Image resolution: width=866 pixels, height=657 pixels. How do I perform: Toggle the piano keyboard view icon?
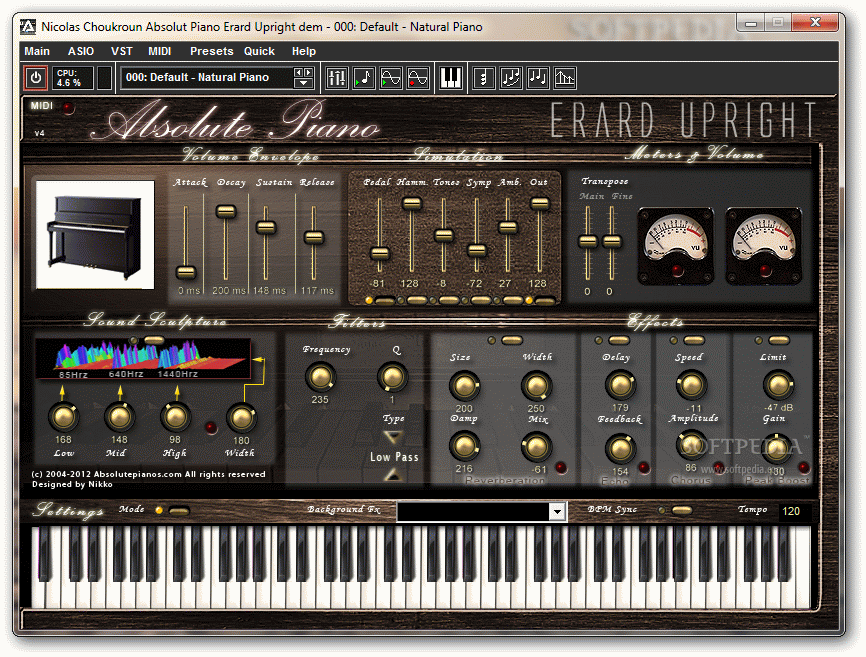click(x=451, y=78)
